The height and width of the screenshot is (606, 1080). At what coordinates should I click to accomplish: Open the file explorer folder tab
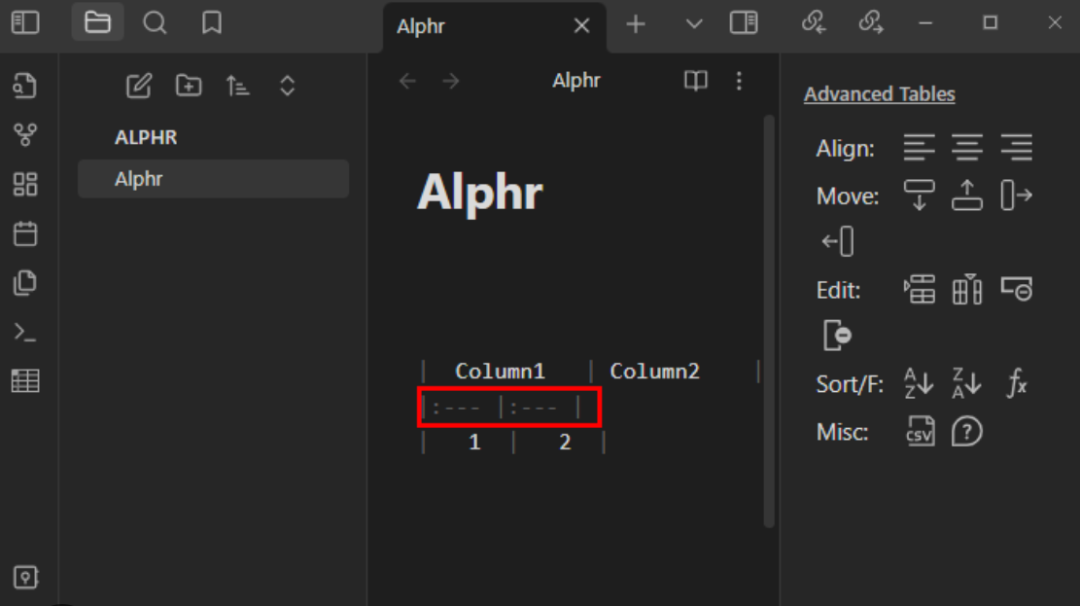97,23
